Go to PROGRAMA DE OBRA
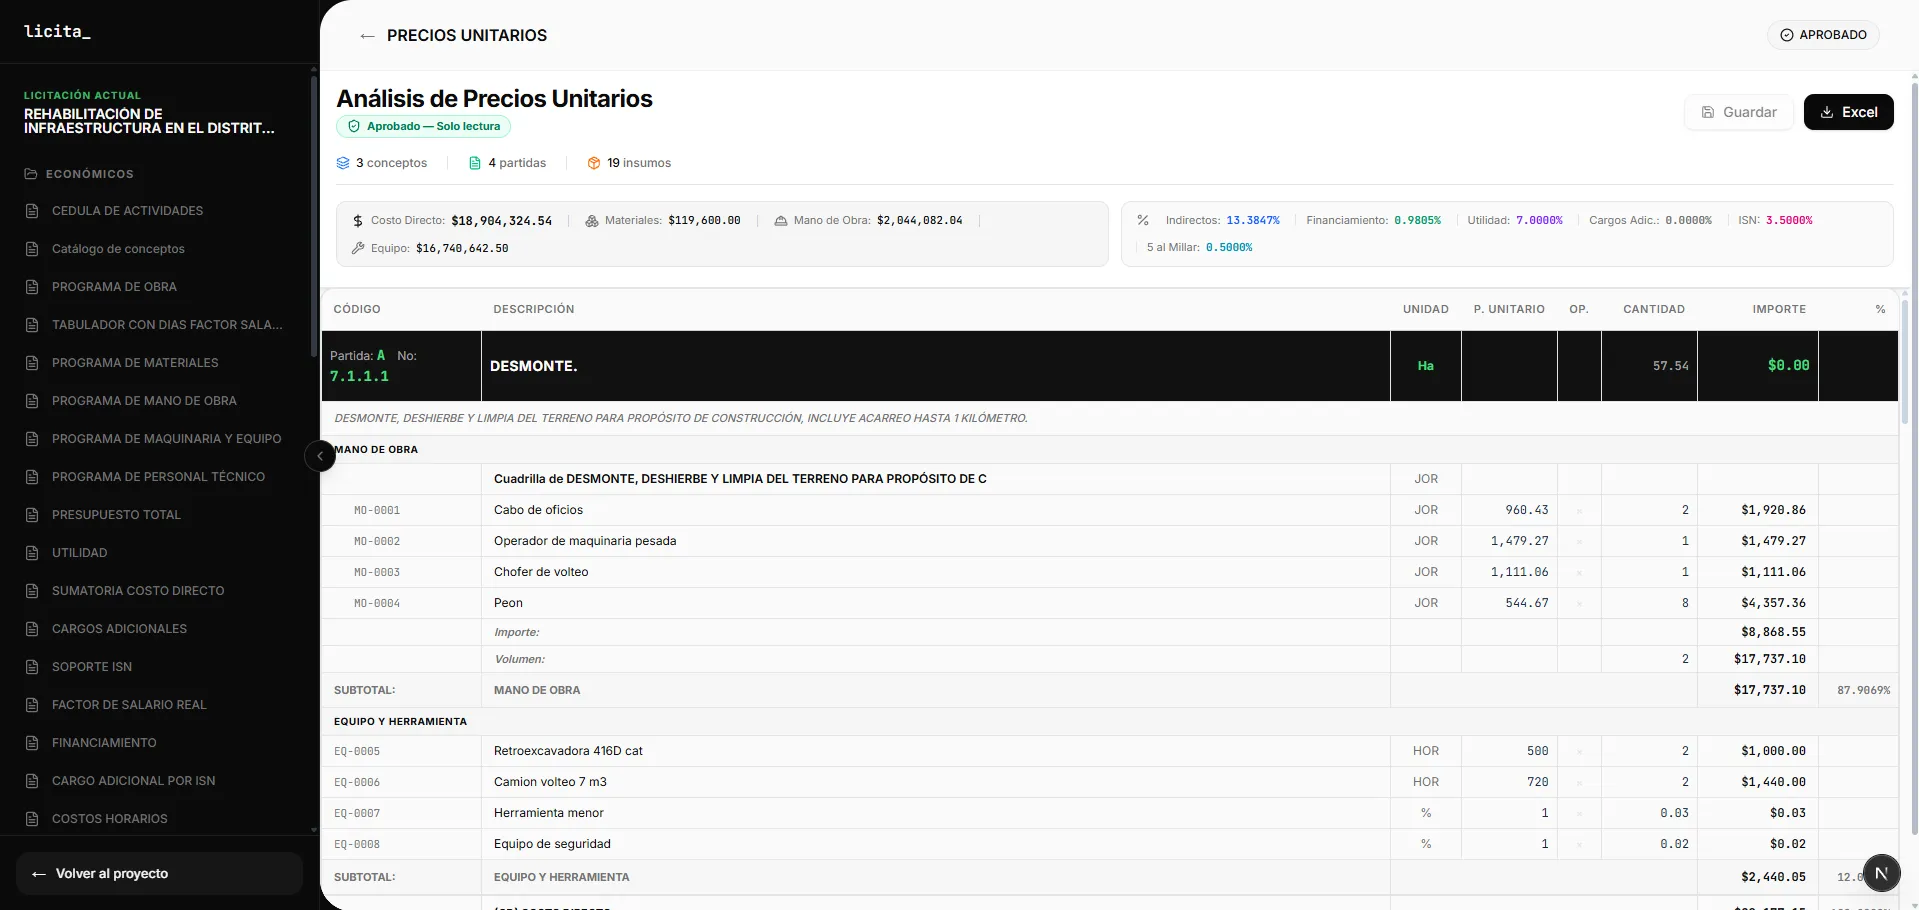The height and width of the screenshot is (910, 1919). [114, 287]
